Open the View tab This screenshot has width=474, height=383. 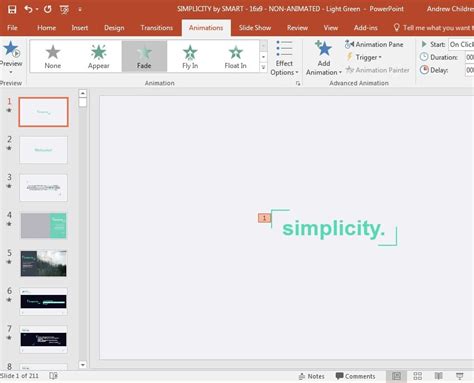(331, 28)
